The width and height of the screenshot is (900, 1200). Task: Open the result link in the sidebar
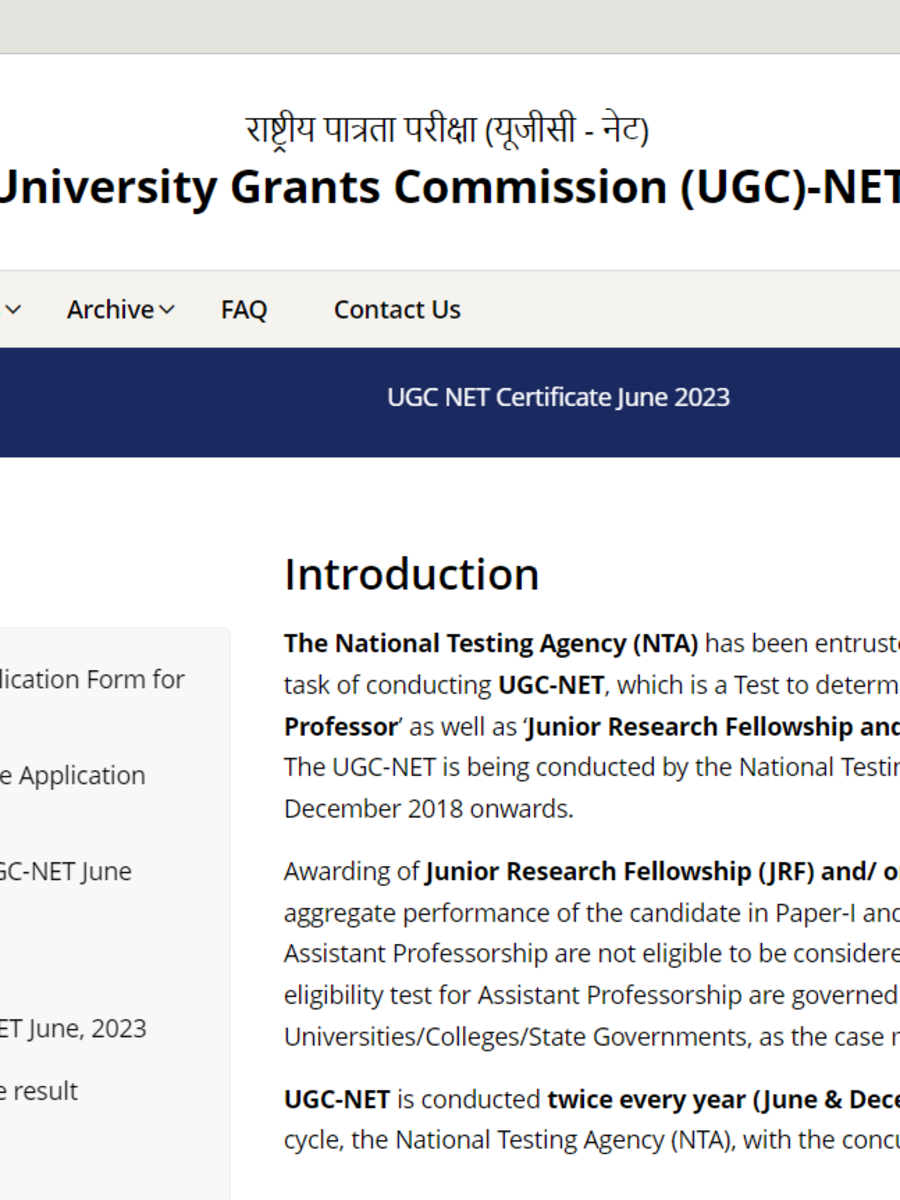pos(39,1091)
